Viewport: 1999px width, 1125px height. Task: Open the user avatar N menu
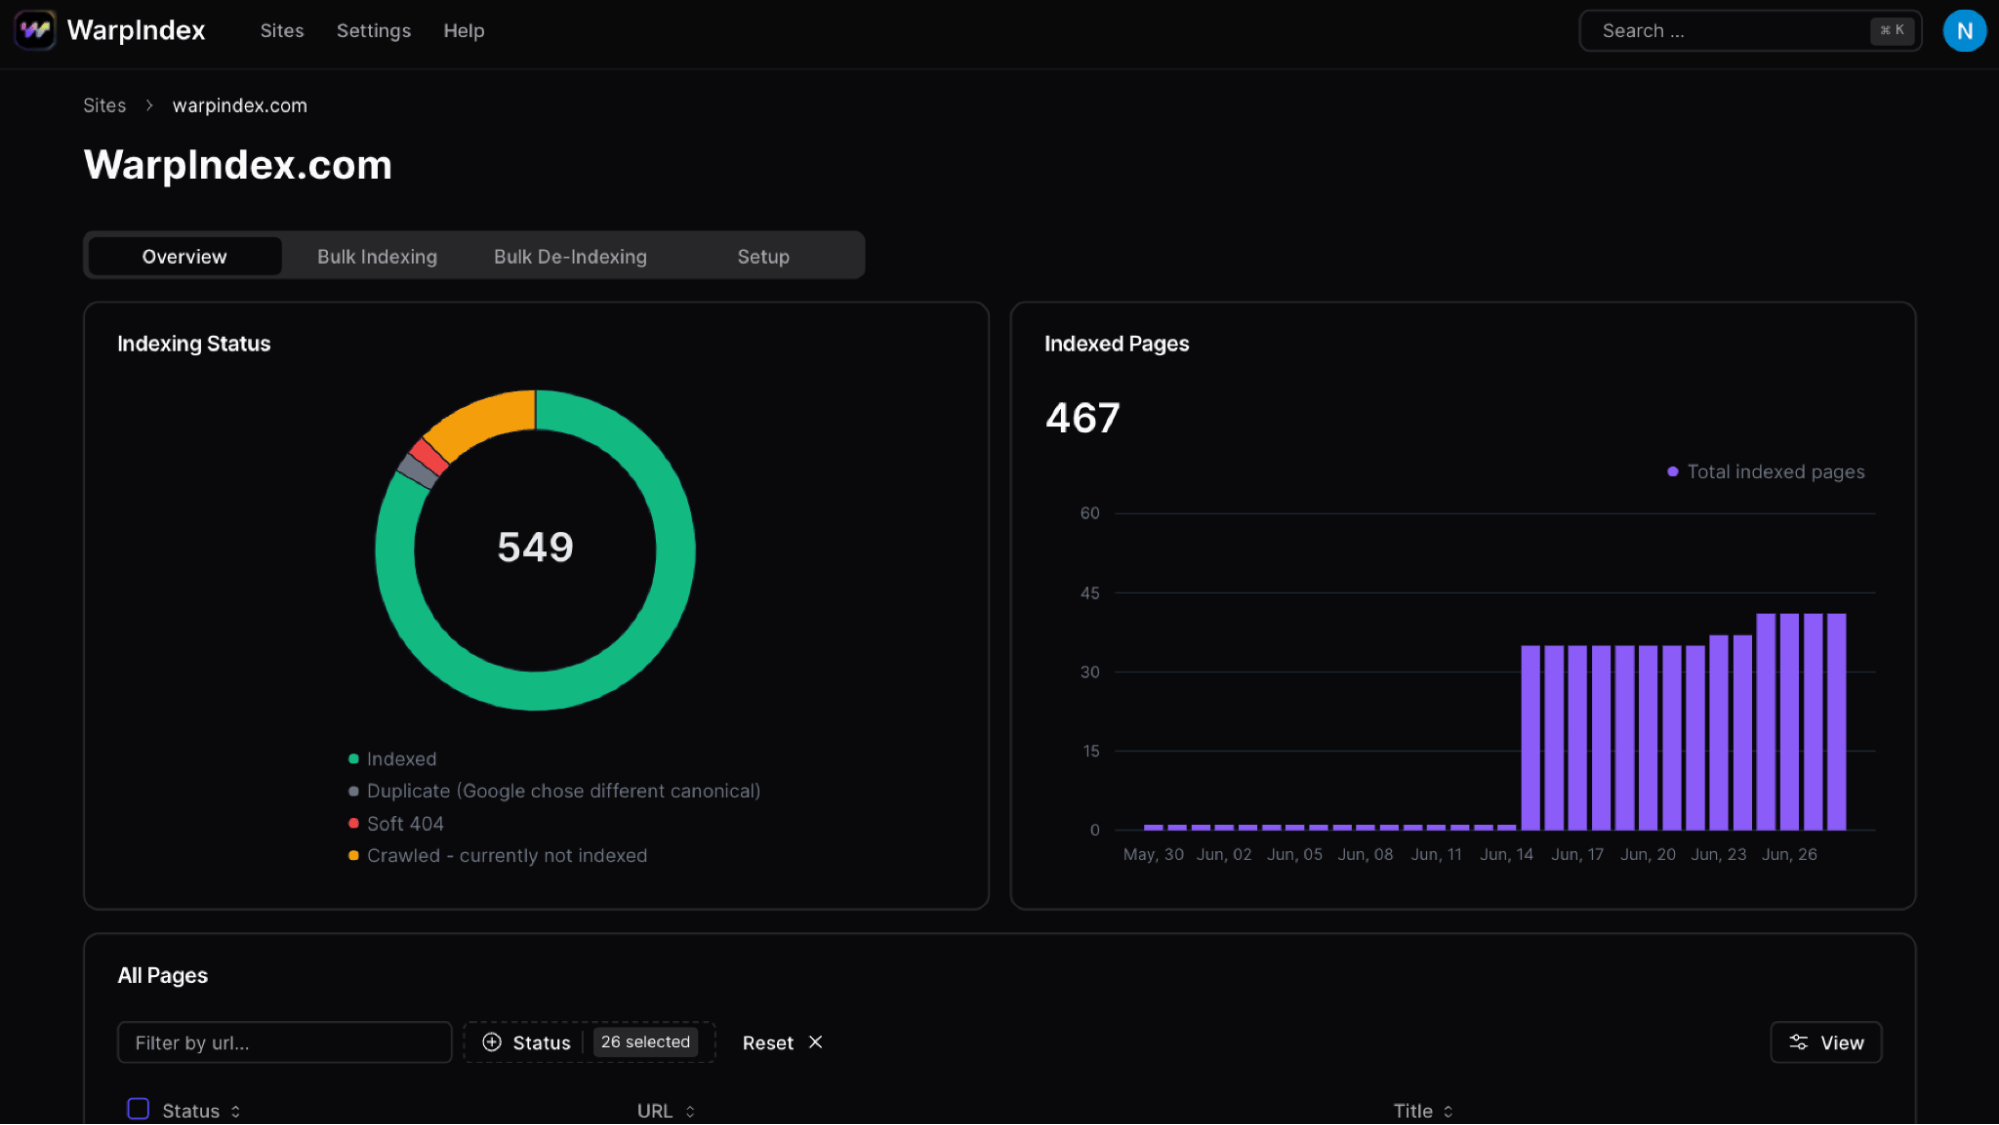[1964, 31]
